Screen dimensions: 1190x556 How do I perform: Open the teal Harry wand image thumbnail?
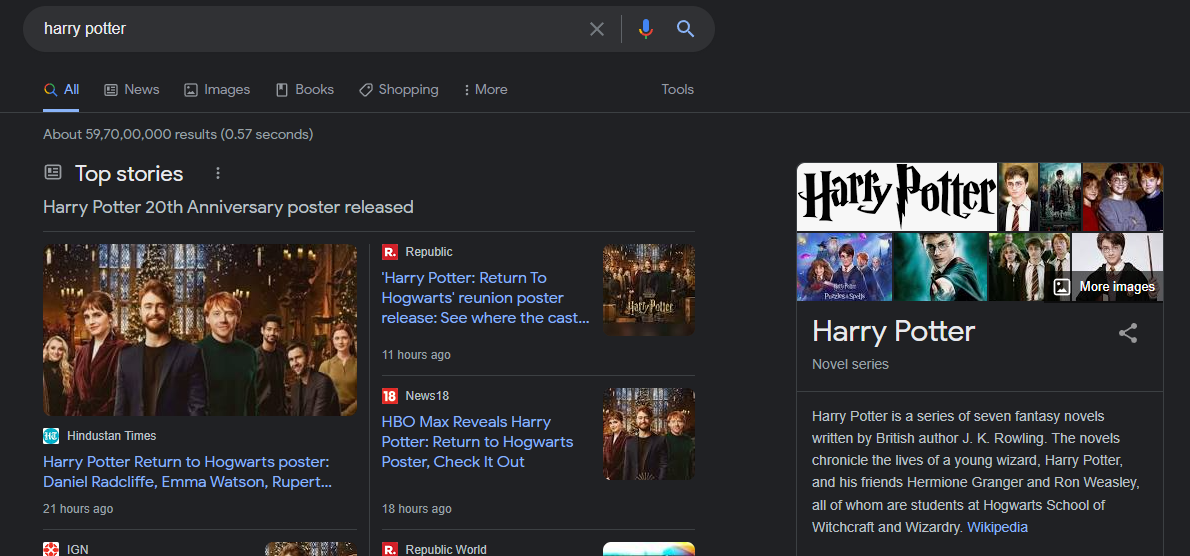coord(940,267)
